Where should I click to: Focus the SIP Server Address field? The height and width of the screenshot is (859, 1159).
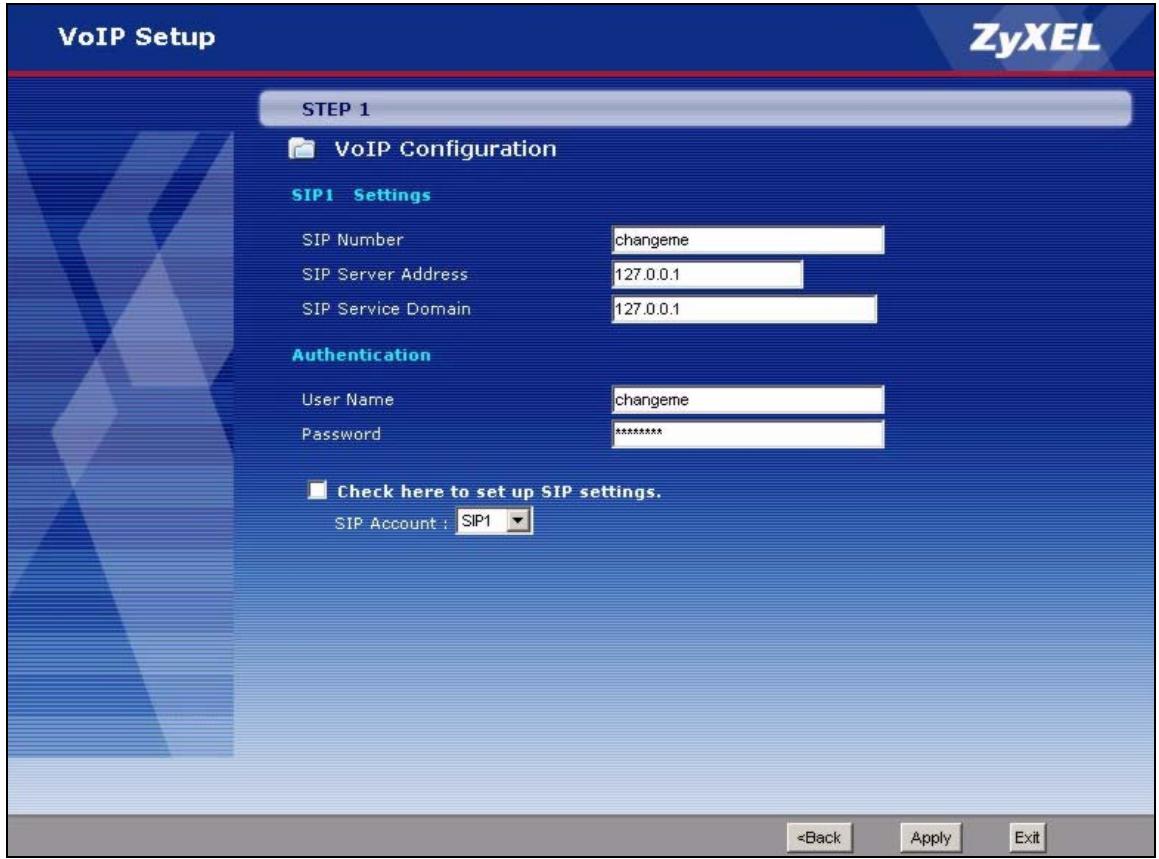pos(707,274)
